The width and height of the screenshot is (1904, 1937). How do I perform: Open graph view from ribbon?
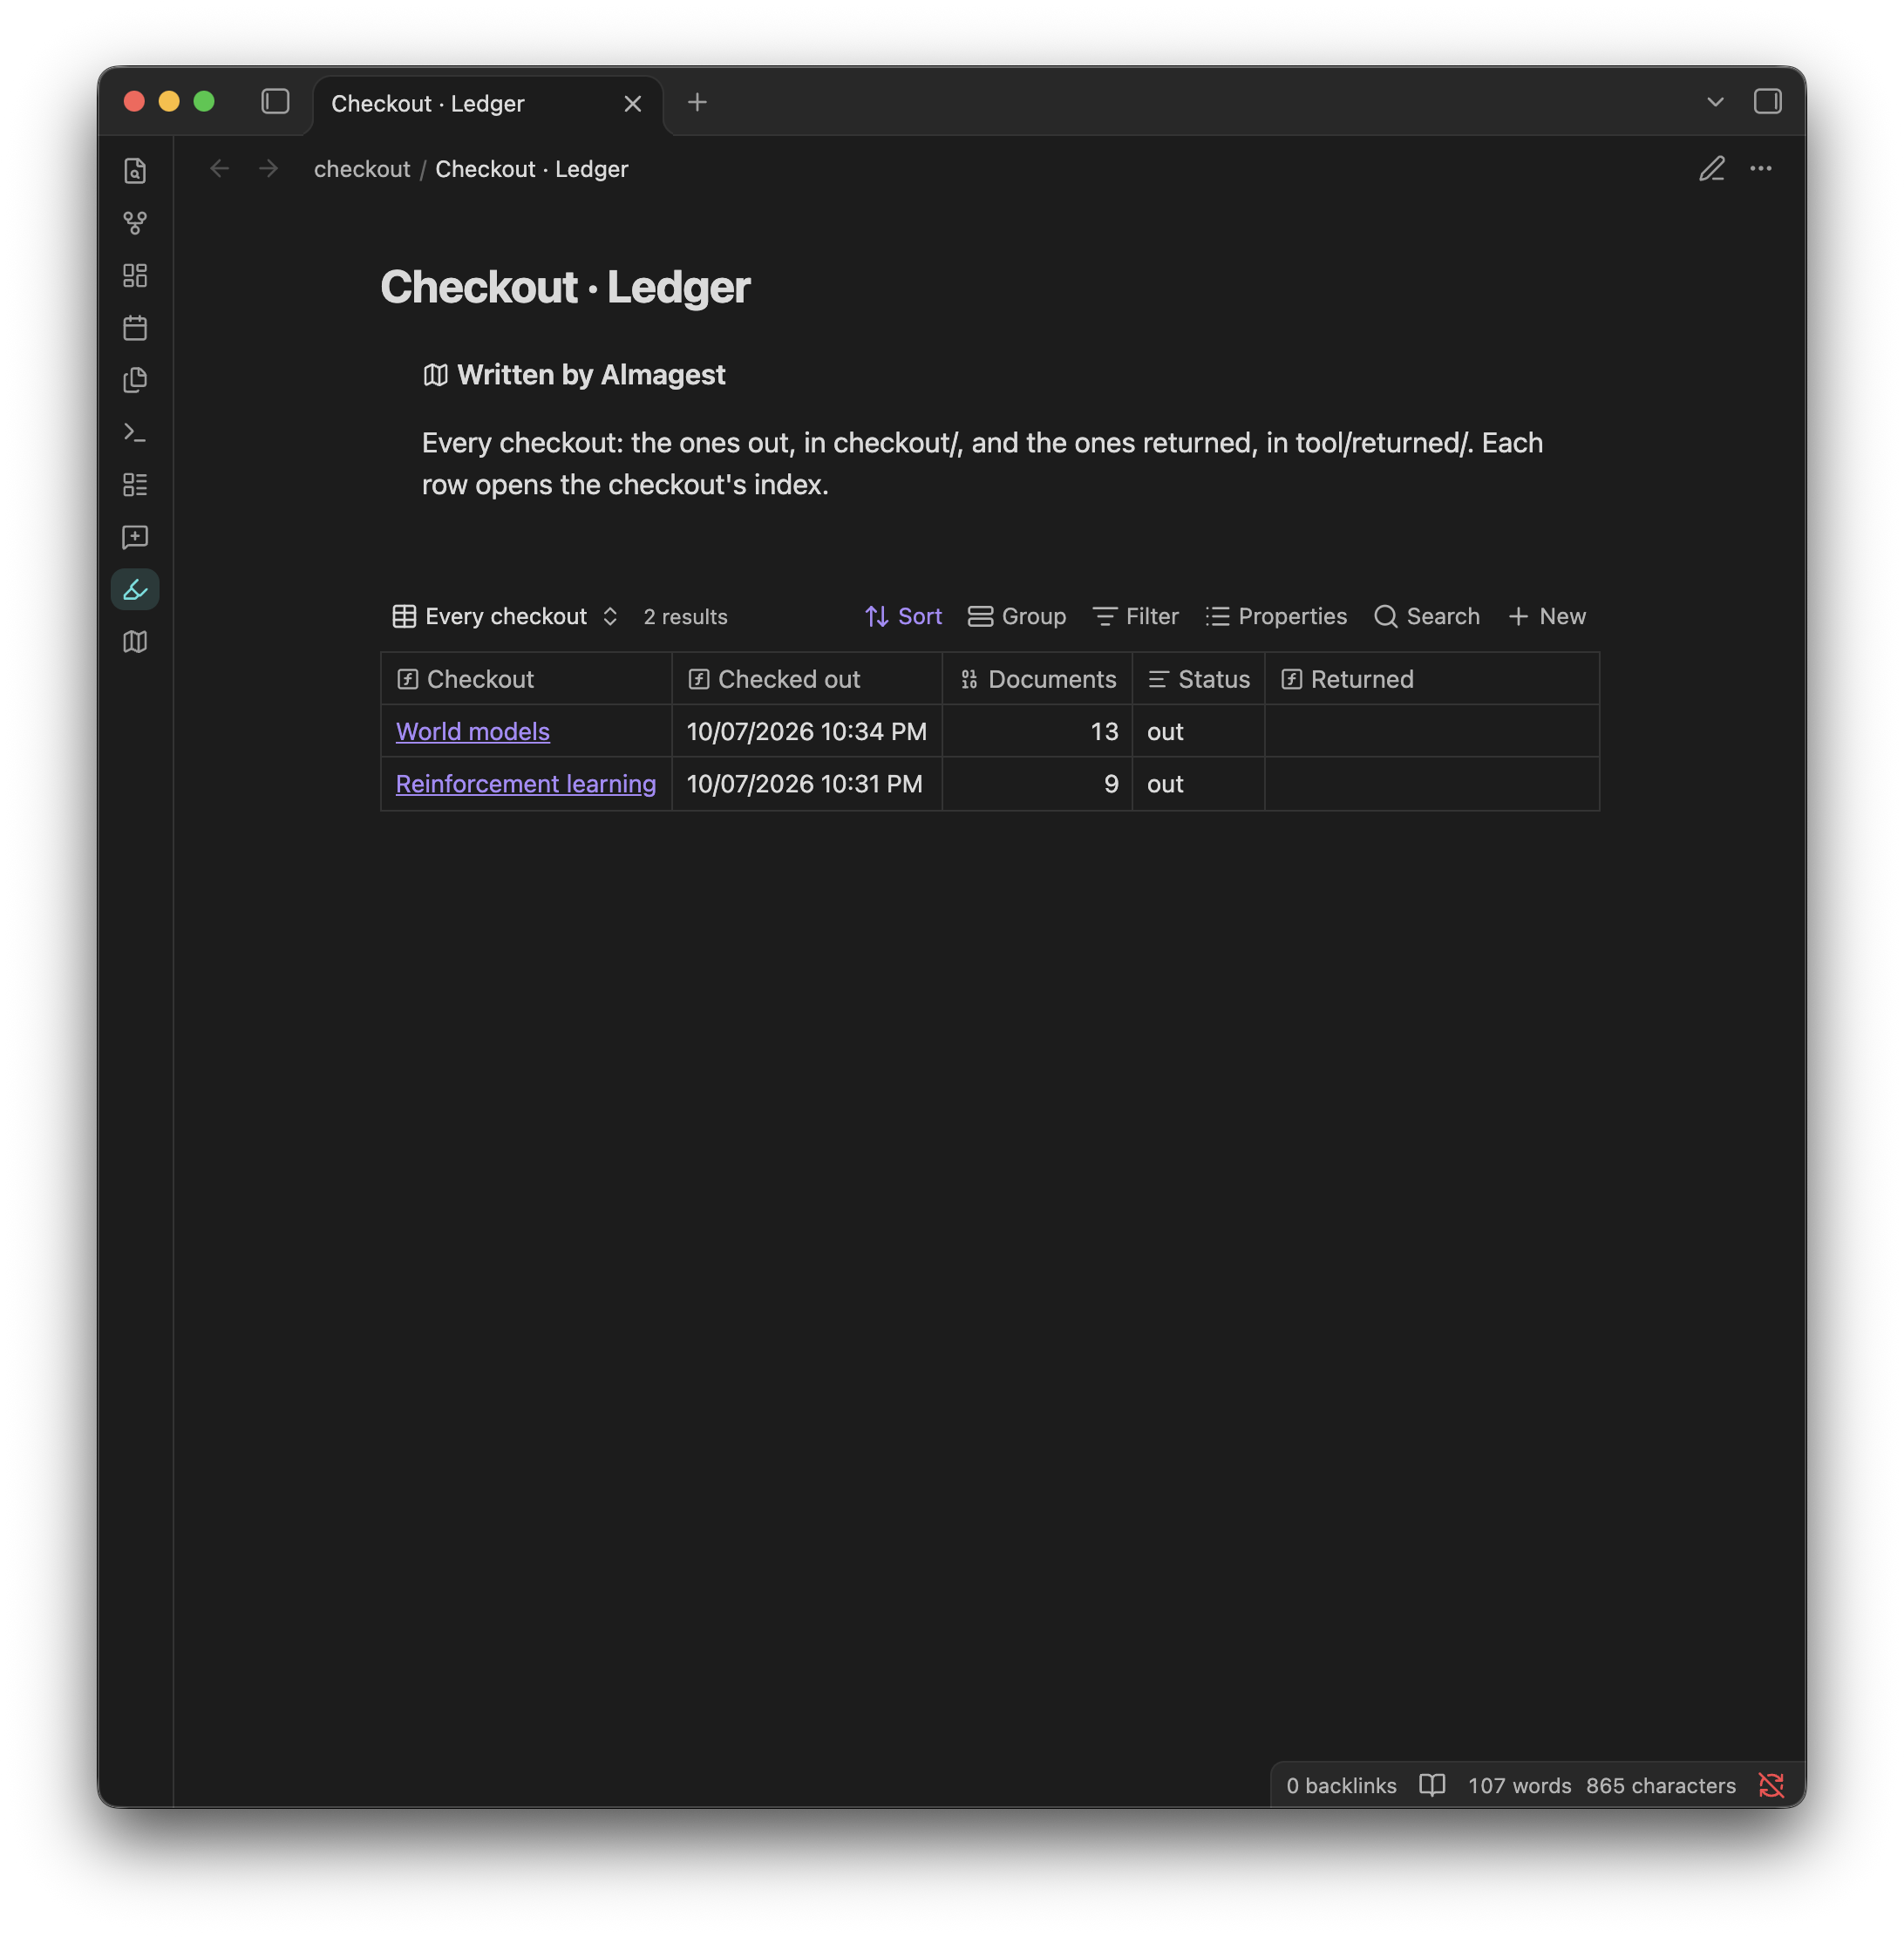tap(135, 223)
